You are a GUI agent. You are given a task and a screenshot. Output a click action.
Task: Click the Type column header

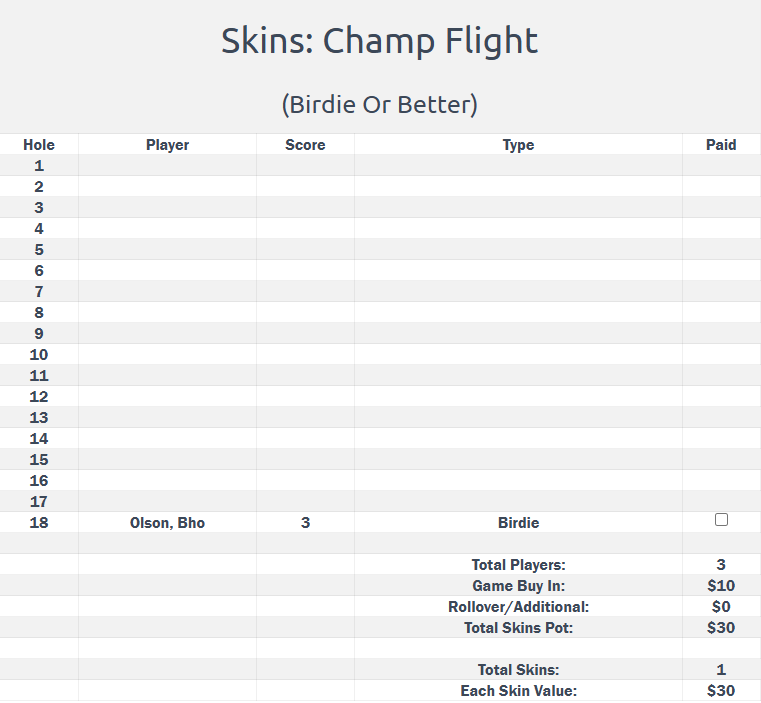coord(518,145)
